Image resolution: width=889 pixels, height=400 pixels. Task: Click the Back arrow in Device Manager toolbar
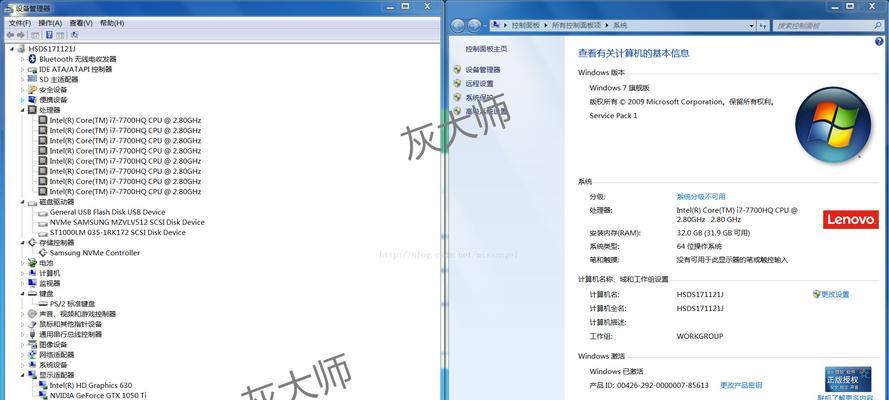click(x=10, y=35)
